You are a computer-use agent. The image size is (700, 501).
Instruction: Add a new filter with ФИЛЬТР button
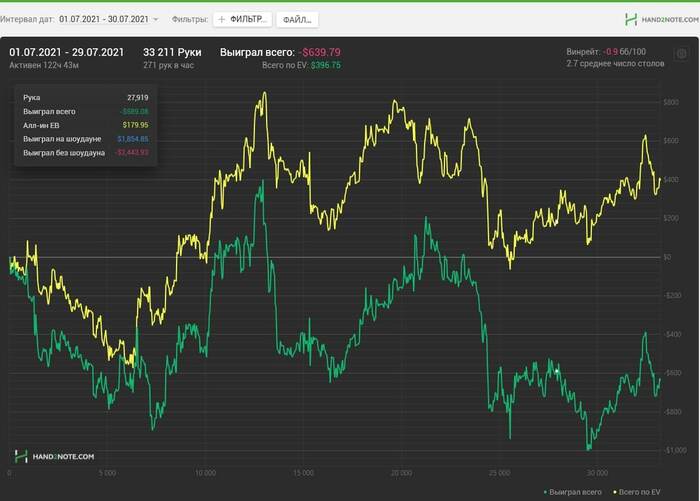coord(242,20)
